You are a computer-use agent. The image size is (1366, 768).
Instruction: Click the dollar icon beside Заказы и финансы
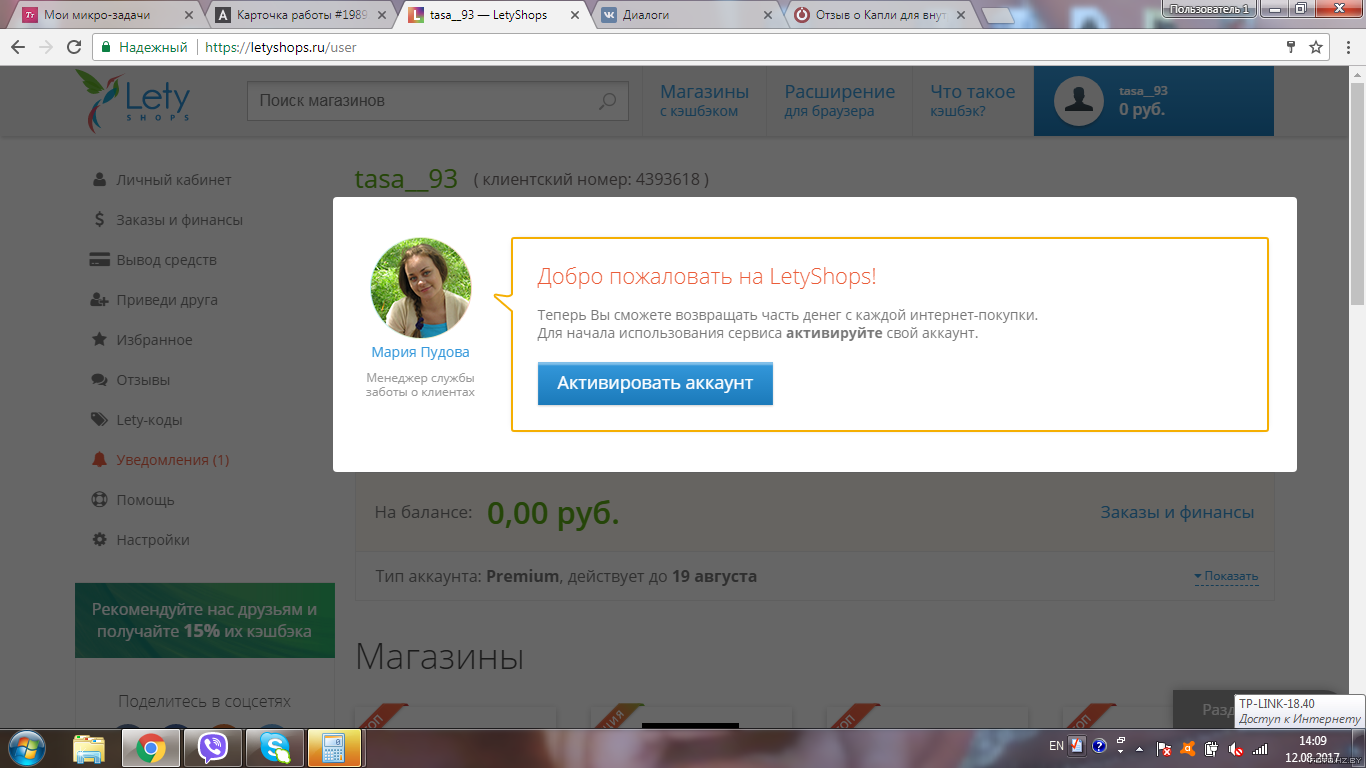click(99, 220)
